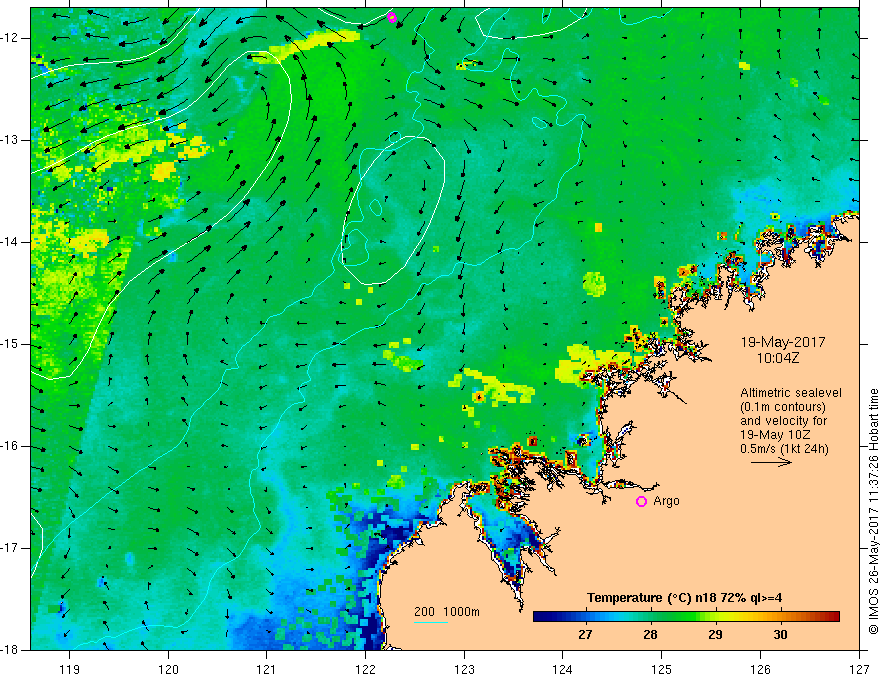
Task: Click the longitude axis label 122
Action: click(x=365, y=669)
